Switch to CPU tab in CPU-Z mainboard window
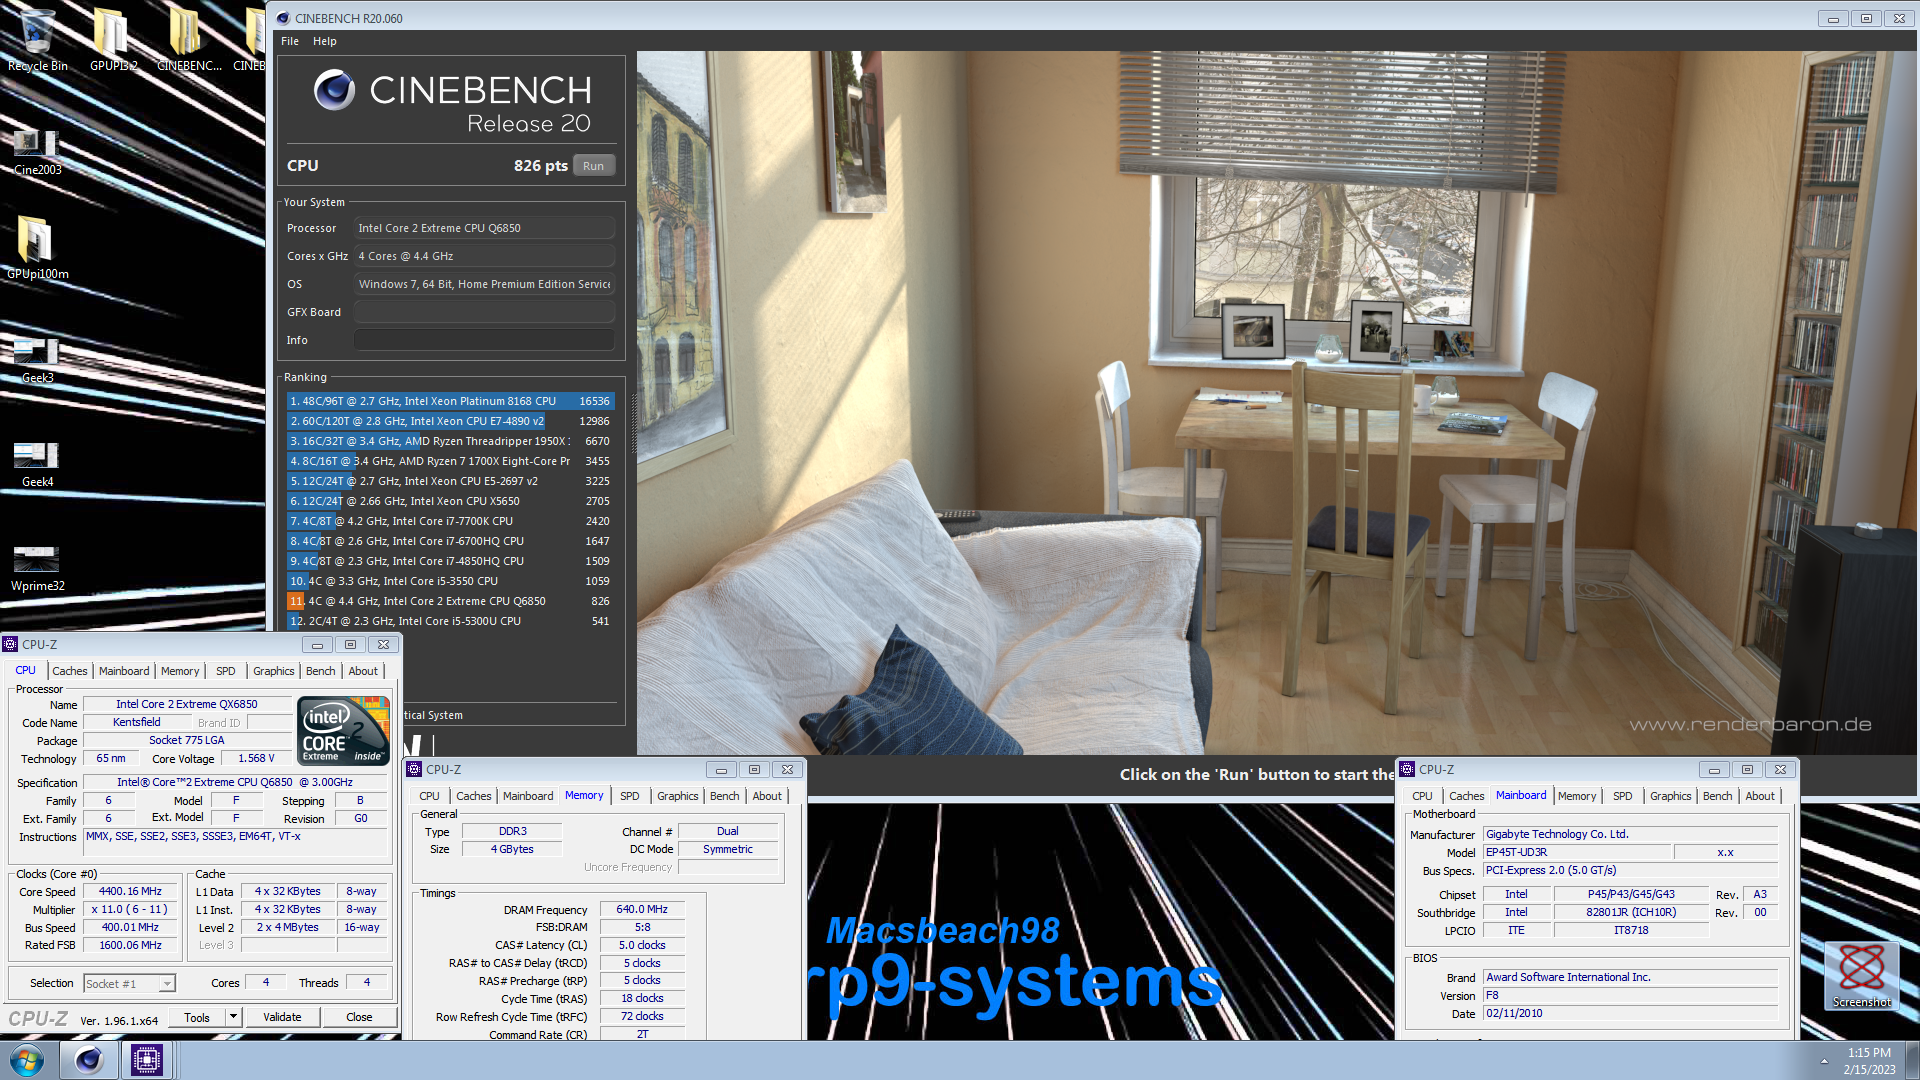 coord(1422,796)
